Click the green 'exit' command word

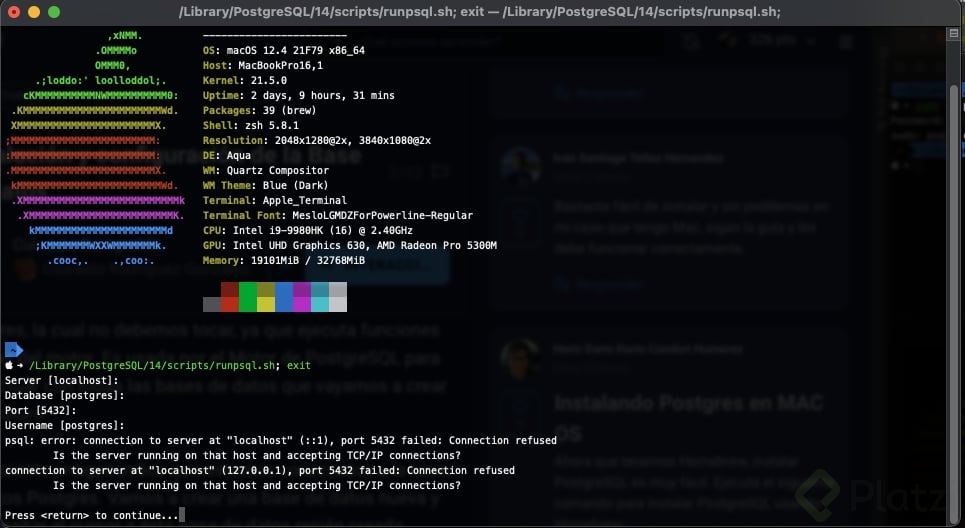[x=298, y=366]
